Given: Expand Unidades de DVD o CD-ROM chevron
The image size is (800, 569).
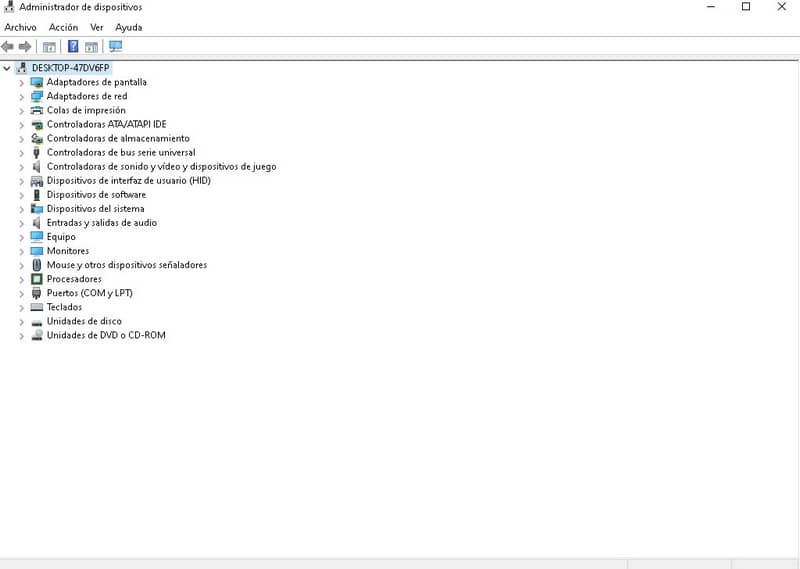Looking at the screenshot, I should click(21, 336).
